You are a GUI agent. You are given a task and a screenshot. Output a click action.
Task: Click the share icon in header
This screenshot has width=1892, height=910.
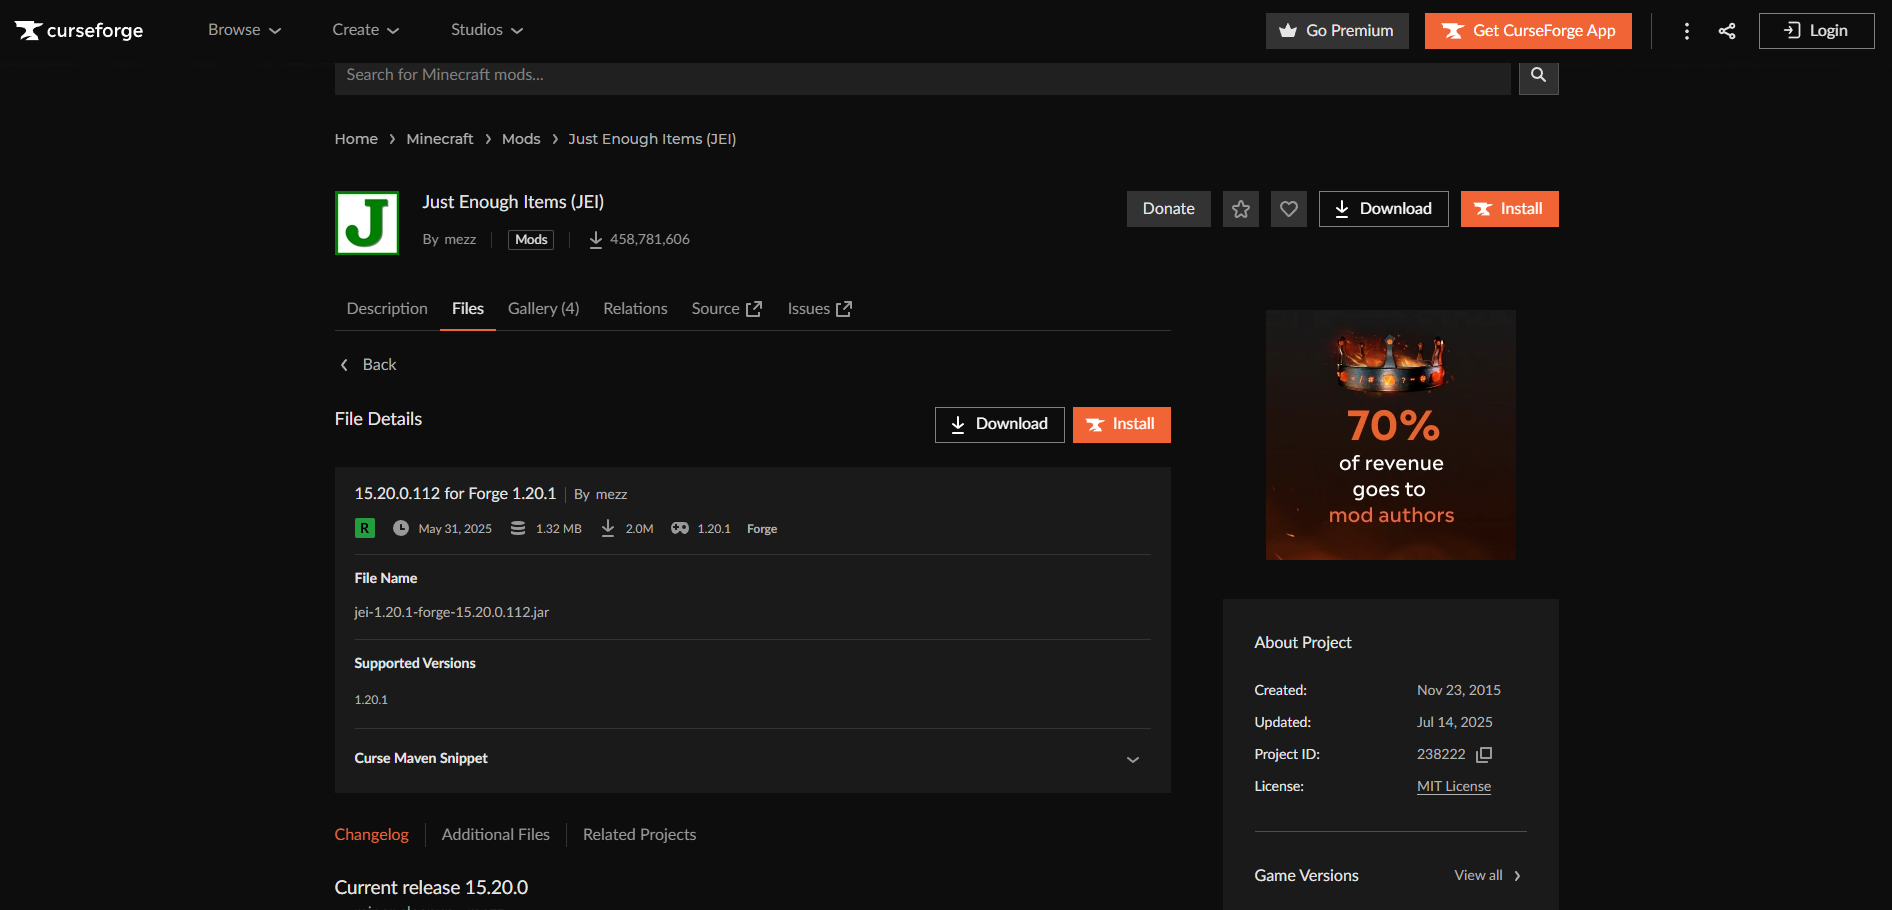click(x=1727, y=31)
